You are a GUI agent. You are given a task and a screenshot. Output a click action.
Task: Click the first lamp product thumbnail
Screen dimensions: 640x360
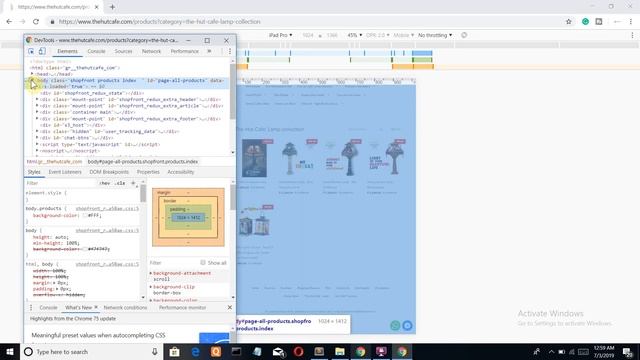coord(254,159)
